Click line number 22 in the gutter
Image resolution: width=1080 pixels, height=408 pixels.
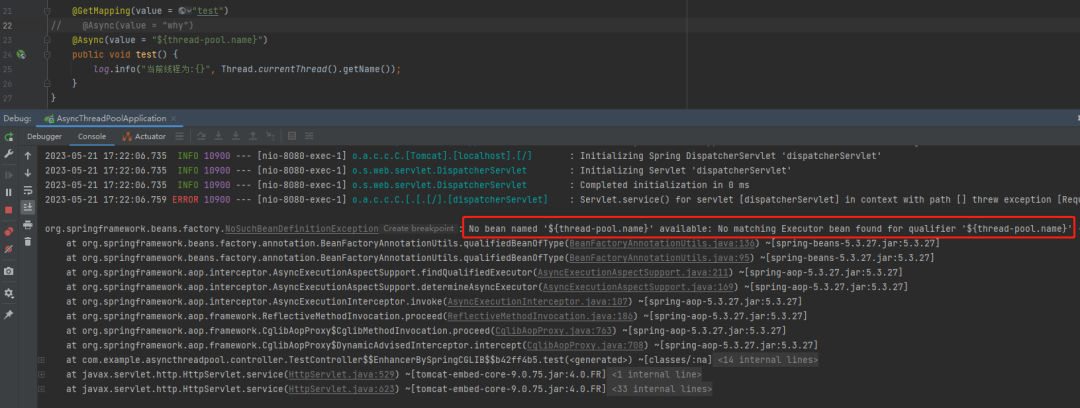pyautogui.click(x=8, y=26)
